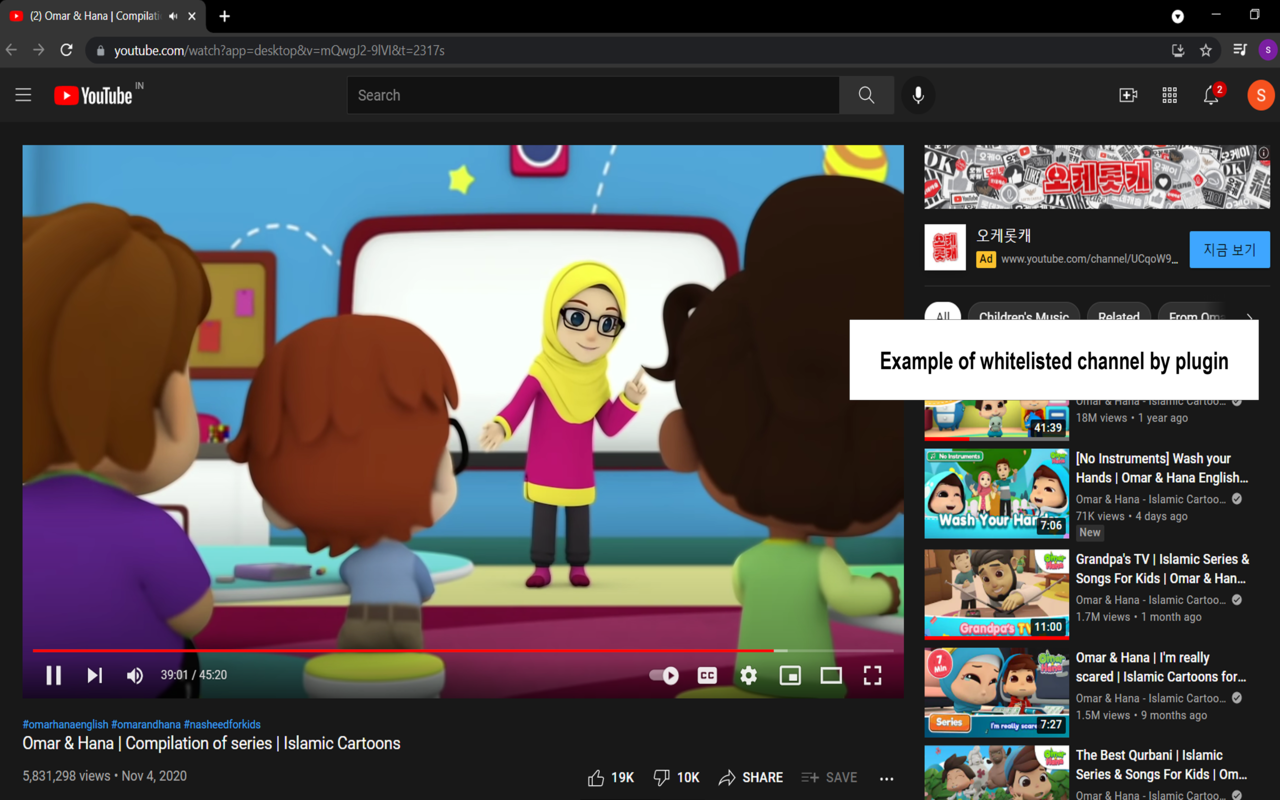1280x800 pixels.
Task: Enable theater mode
Action: pos(831,675)
